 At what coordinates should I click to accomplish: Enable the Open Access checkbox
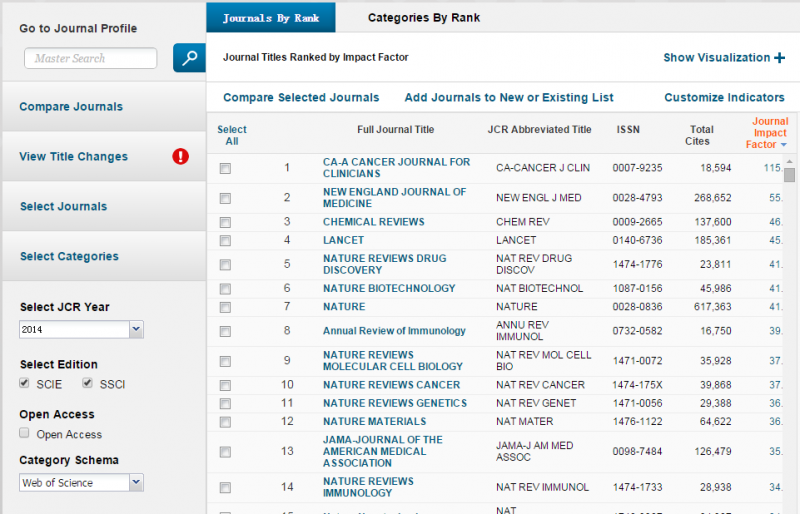(24, 433)
